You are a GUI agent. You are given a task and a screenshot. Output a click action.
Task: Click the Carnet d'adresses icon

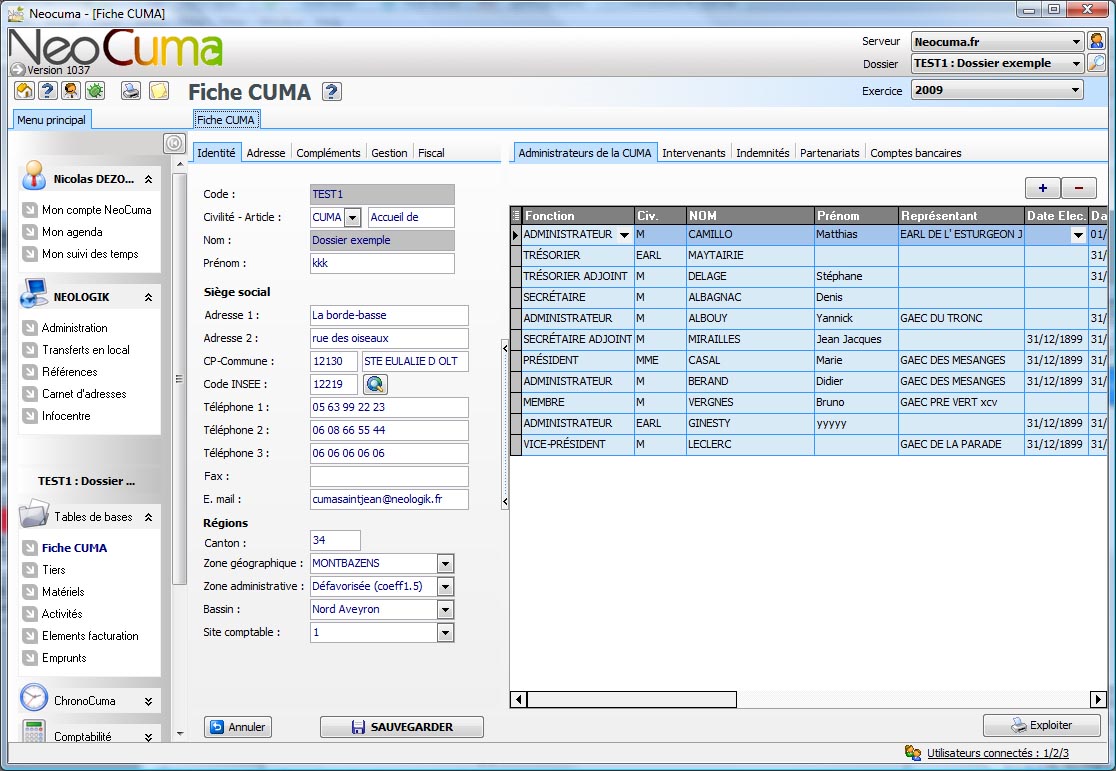[30, 394]
